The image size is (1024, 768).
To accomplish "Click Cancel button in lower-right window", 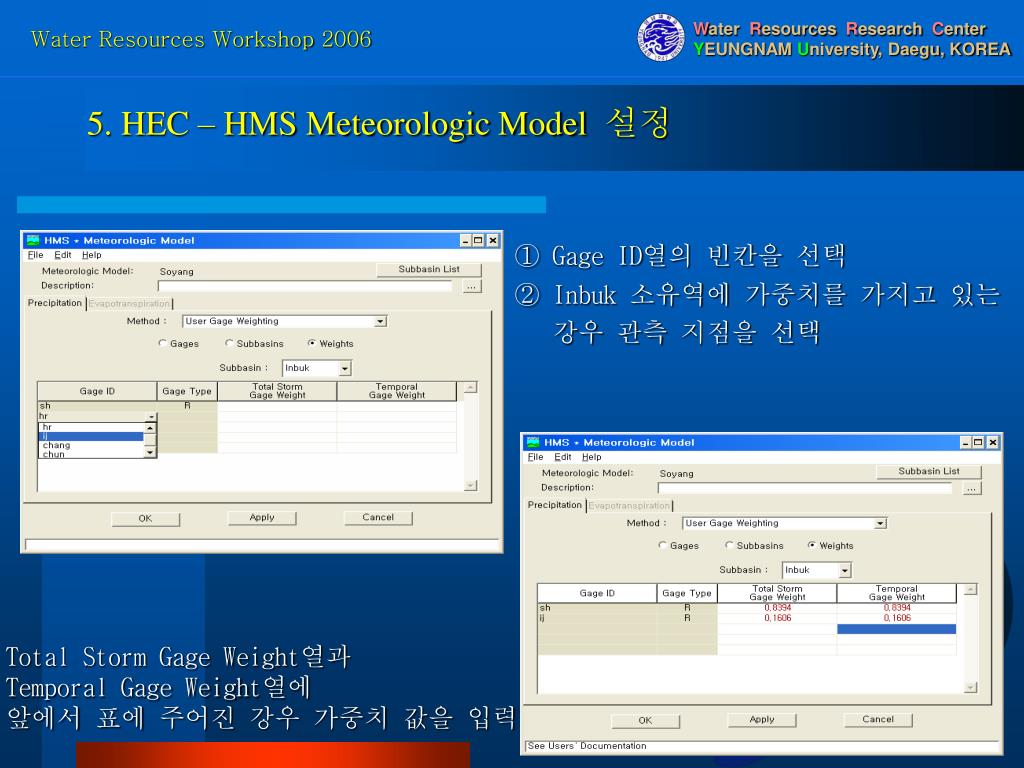I will 878,720.
